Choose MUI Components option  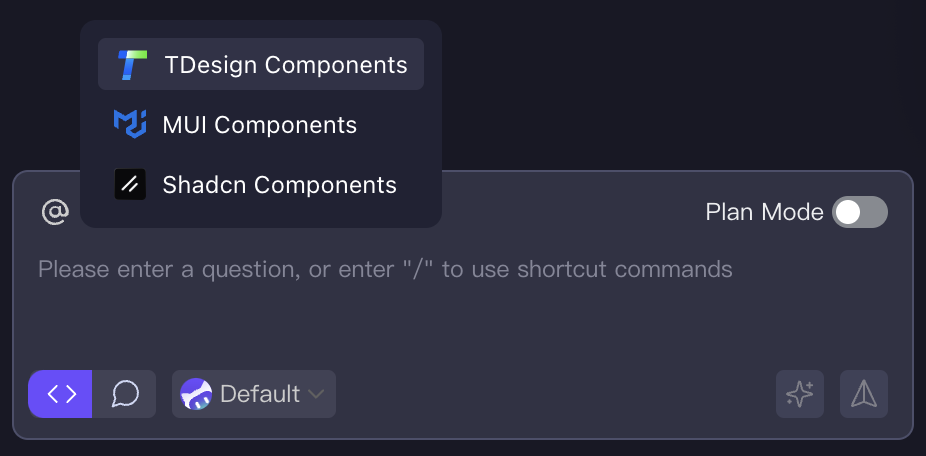(259, 125)
